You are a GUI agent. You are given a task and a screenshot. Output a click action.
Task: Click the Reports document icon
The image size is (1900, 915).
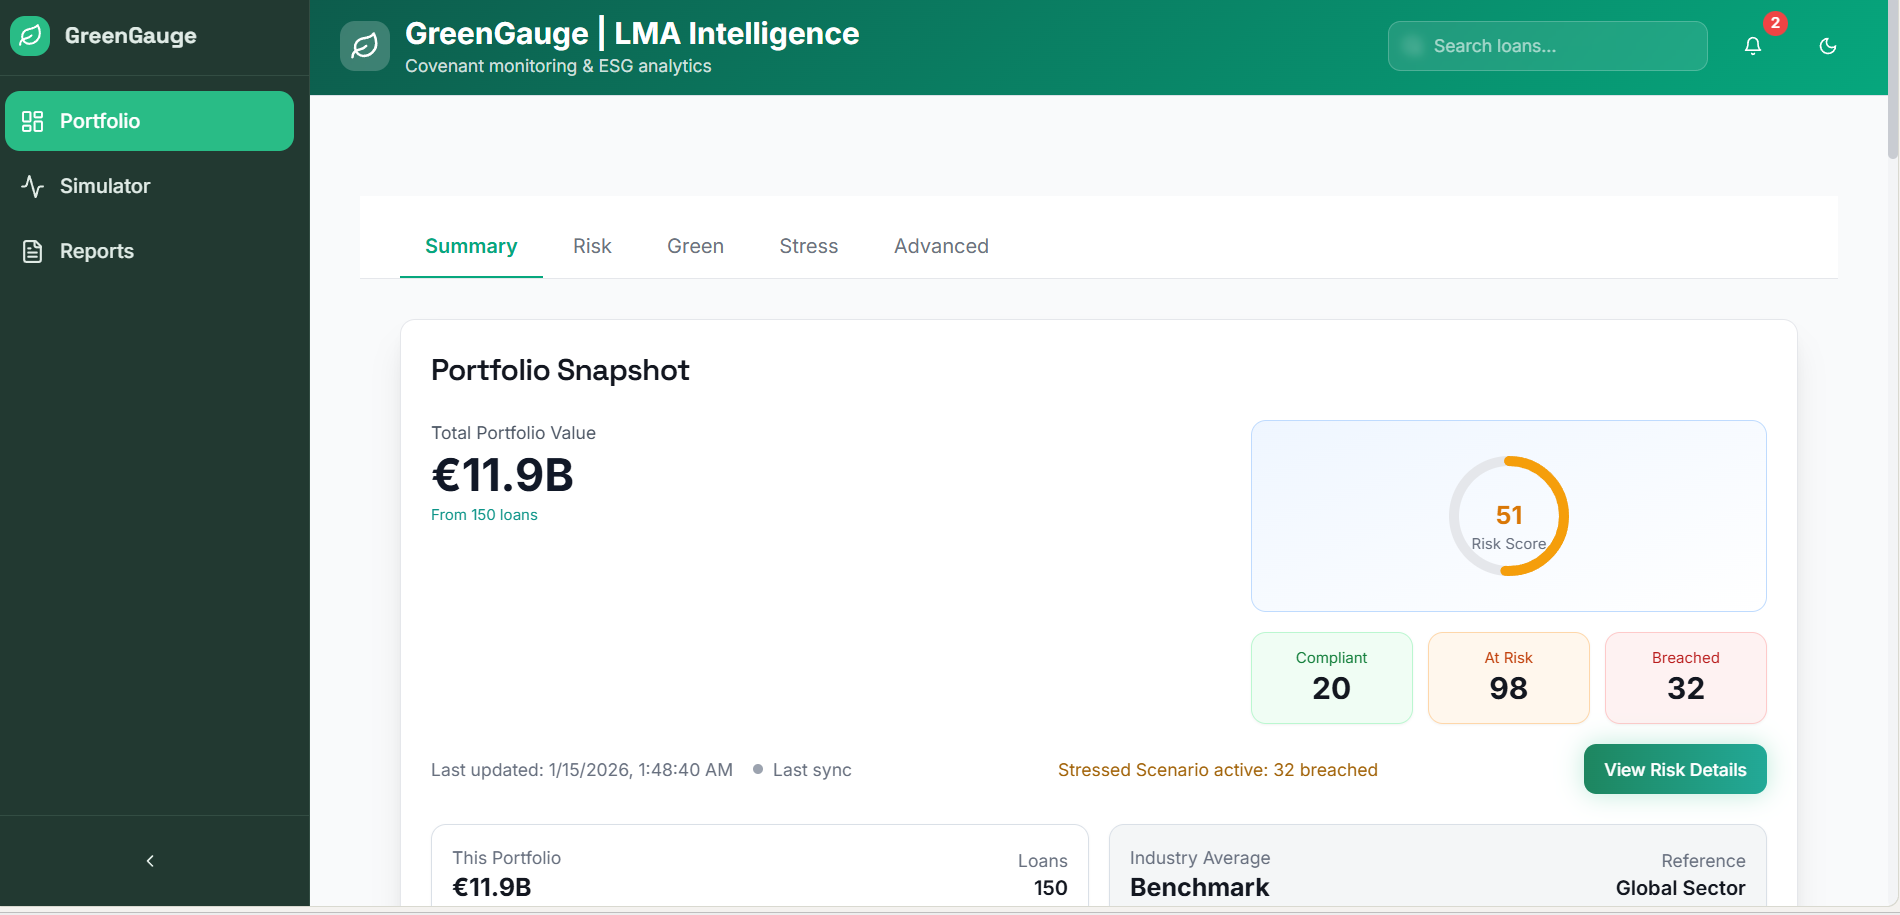[x=33, y=251]
